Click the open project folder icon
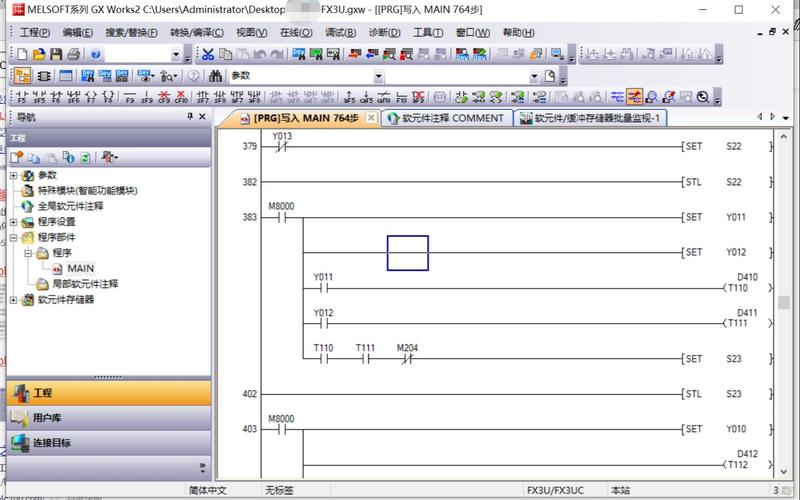Screen dimensions: 800x500 [x=39, y=54]
